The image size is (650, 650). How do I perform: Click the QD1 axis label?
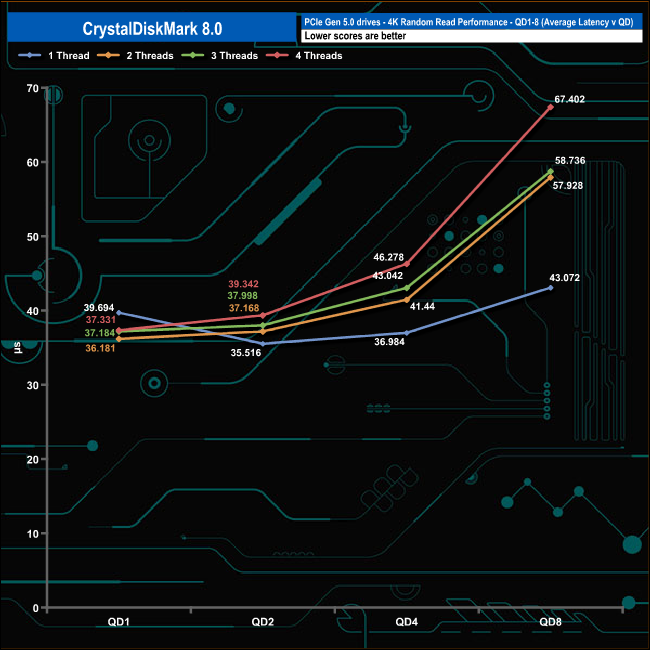click(119, 621)
